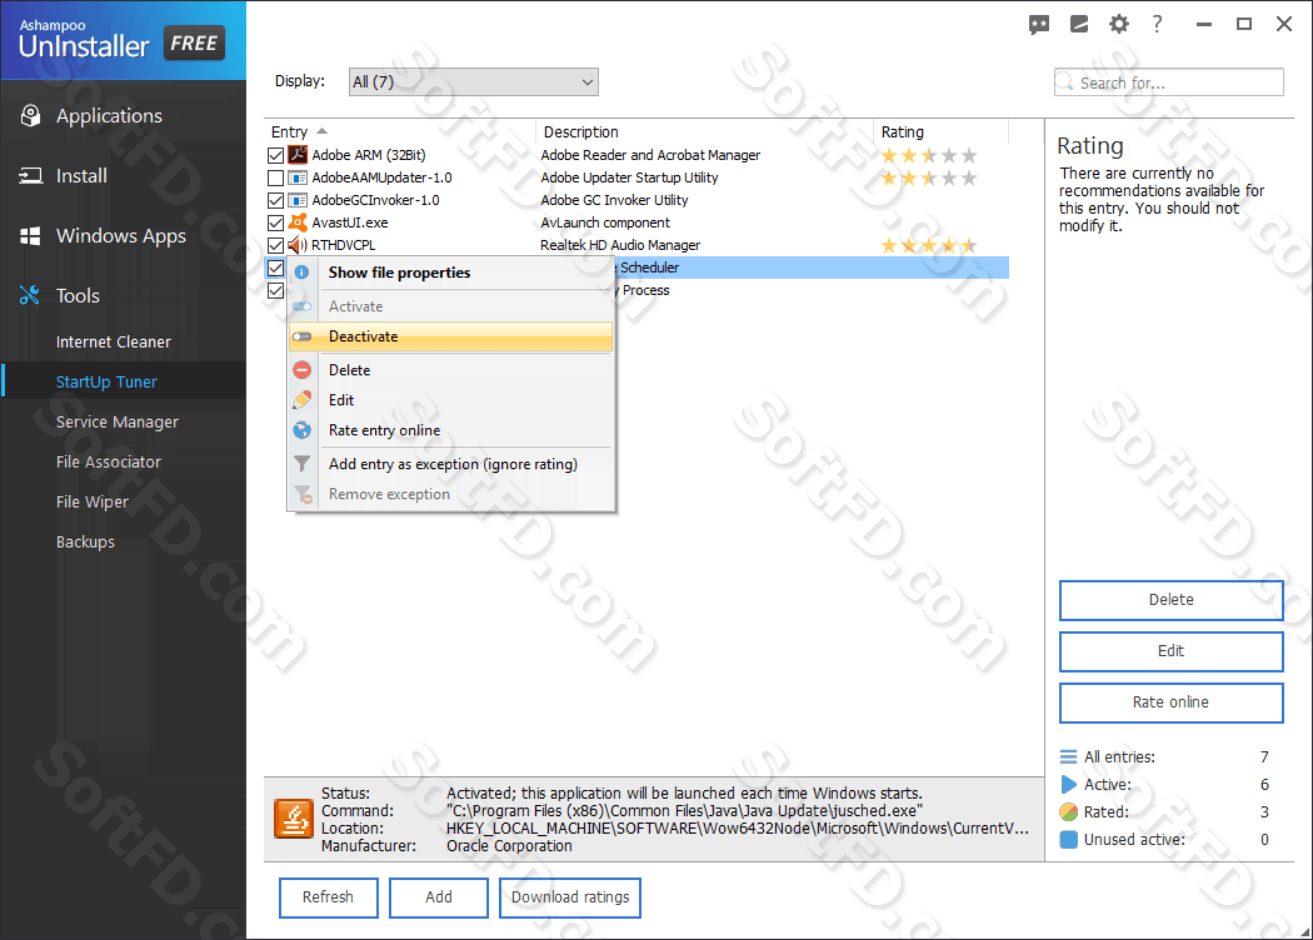Uncheck the AvastUI.exe checkbox
This screenshot has height=940, width=1313.
click(275, 223)
